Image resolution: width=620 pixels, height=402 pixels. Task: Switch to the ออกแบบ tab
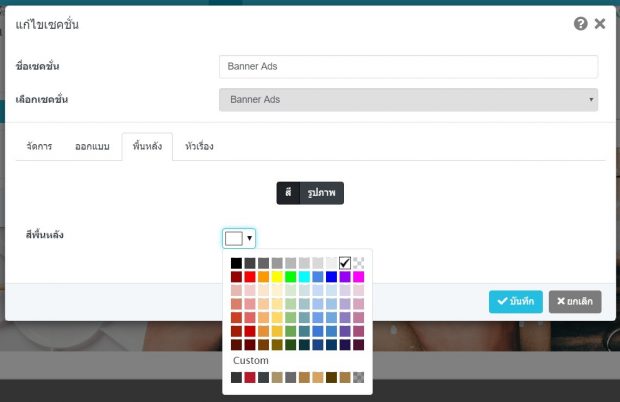tap(92, 147)
